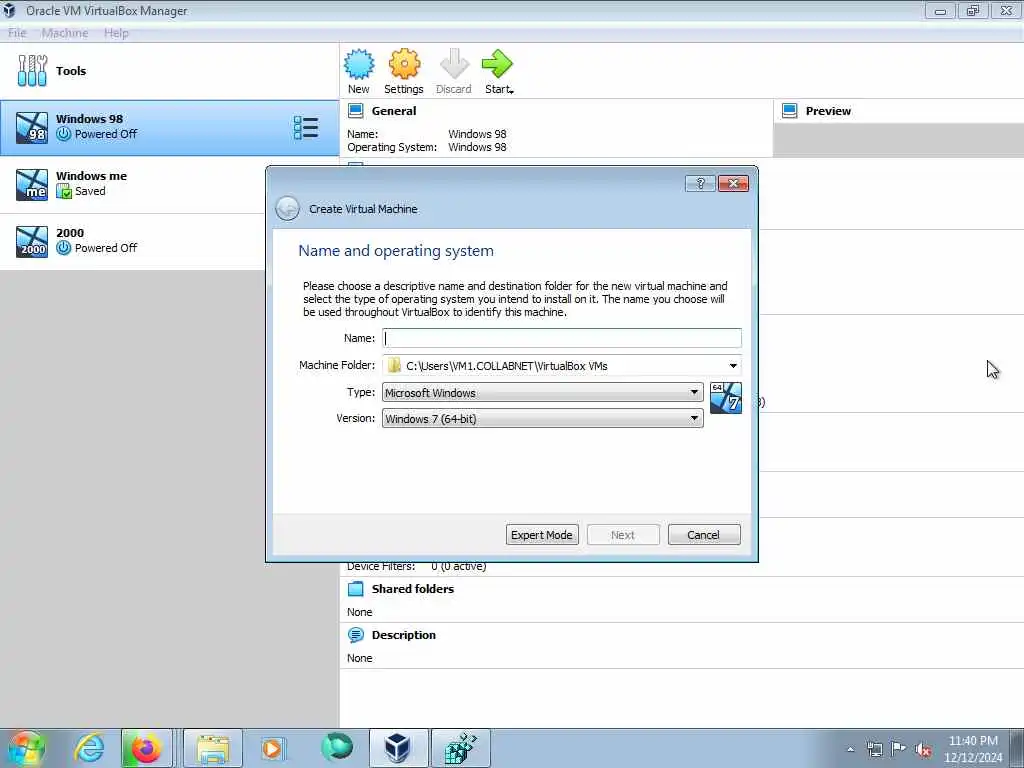Open the Help menu
The image size is (1024, 768).
[x=116, y=33]
